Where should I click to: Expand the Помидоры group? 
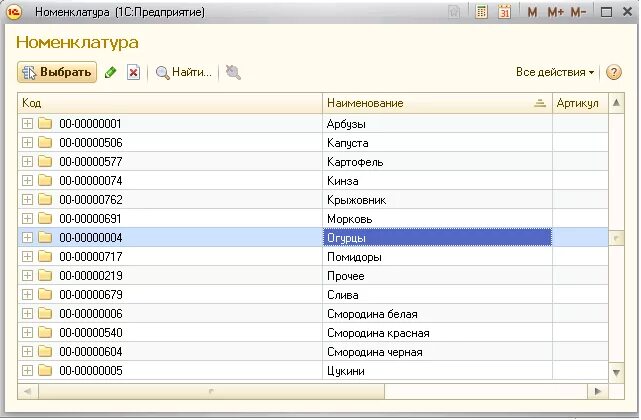[27, 256]
